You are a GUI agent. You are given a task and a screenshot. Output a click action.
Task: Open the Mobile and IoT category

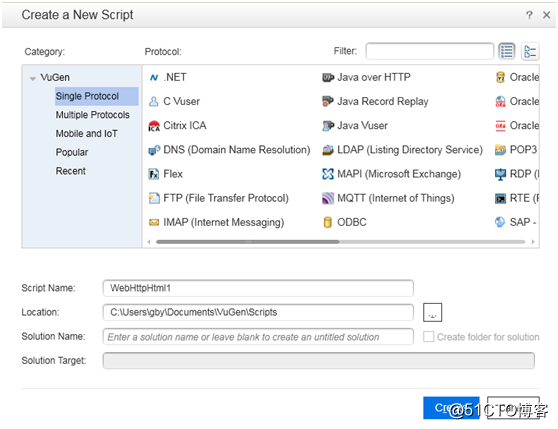click(86, 134)
